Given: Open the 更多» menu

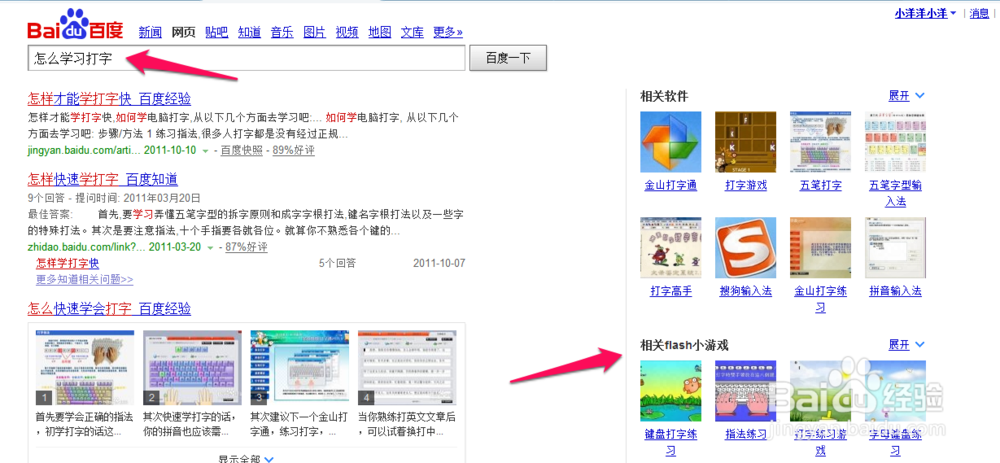Looking at the screenshot, I should tap(448, 32).
